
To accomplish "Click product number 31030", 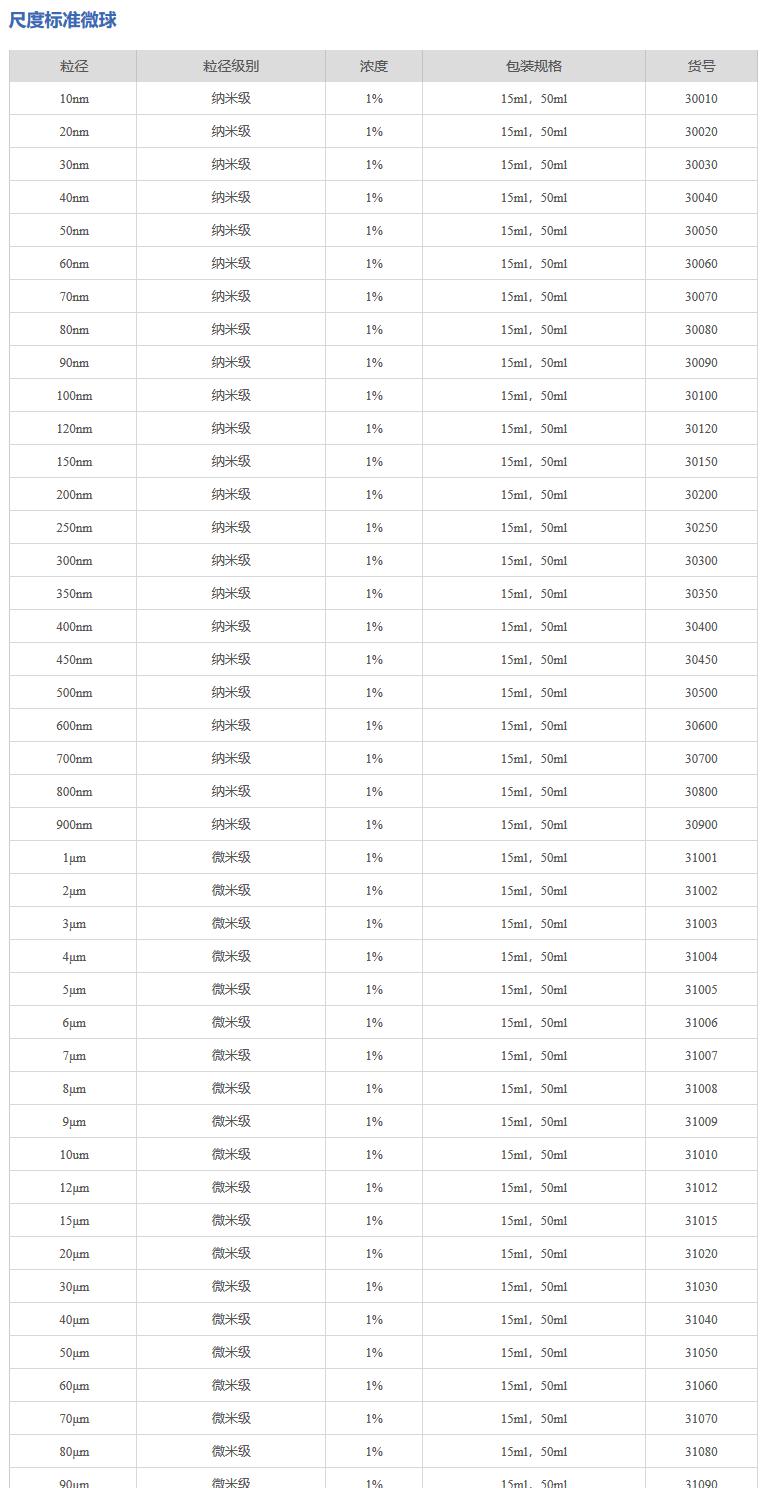I will pos(701,1287).
